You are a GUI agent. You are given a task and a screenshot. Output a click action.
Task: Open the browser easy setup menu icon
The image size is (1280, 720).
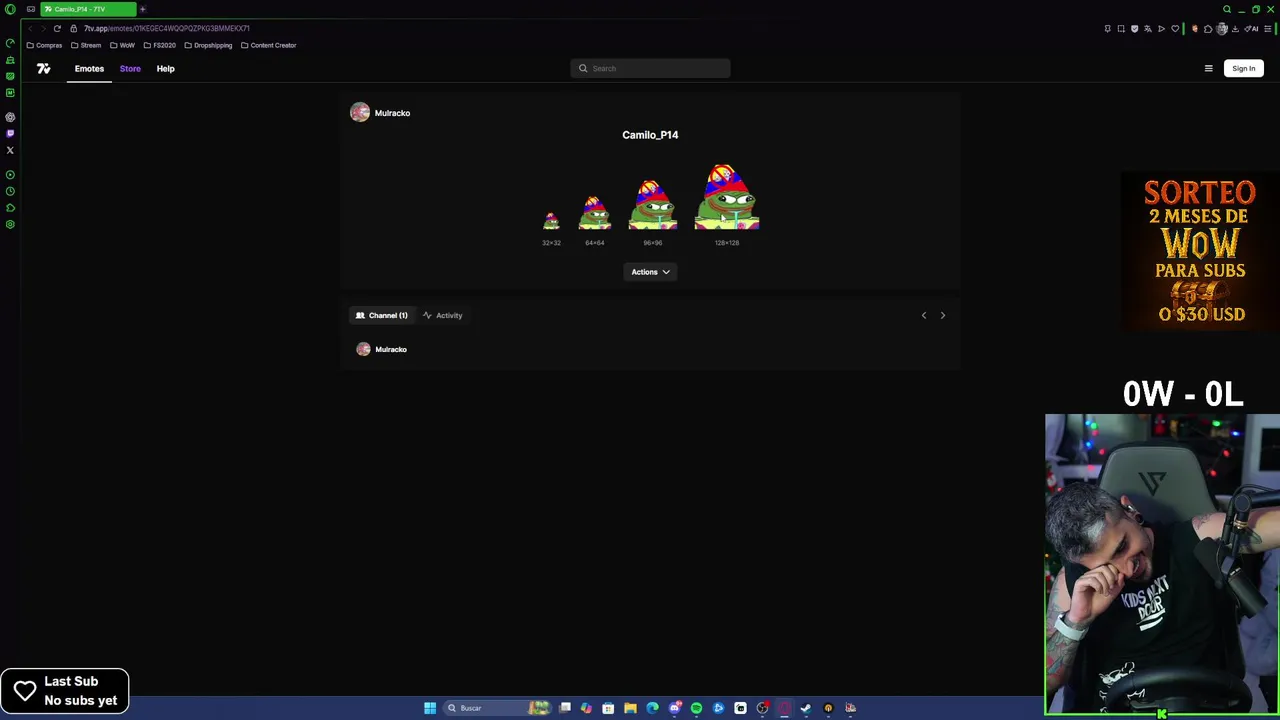(1267, 28)
